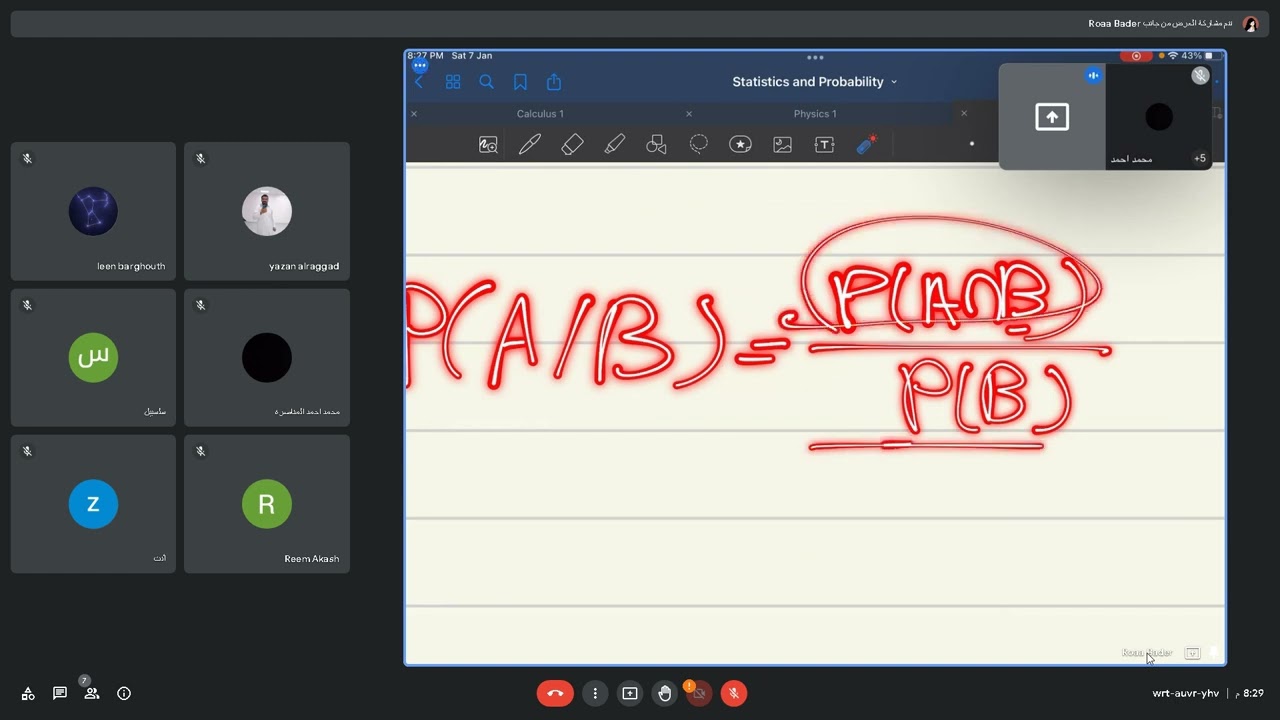
Task: Select the laser pointer tool
Action: point(867,144)
